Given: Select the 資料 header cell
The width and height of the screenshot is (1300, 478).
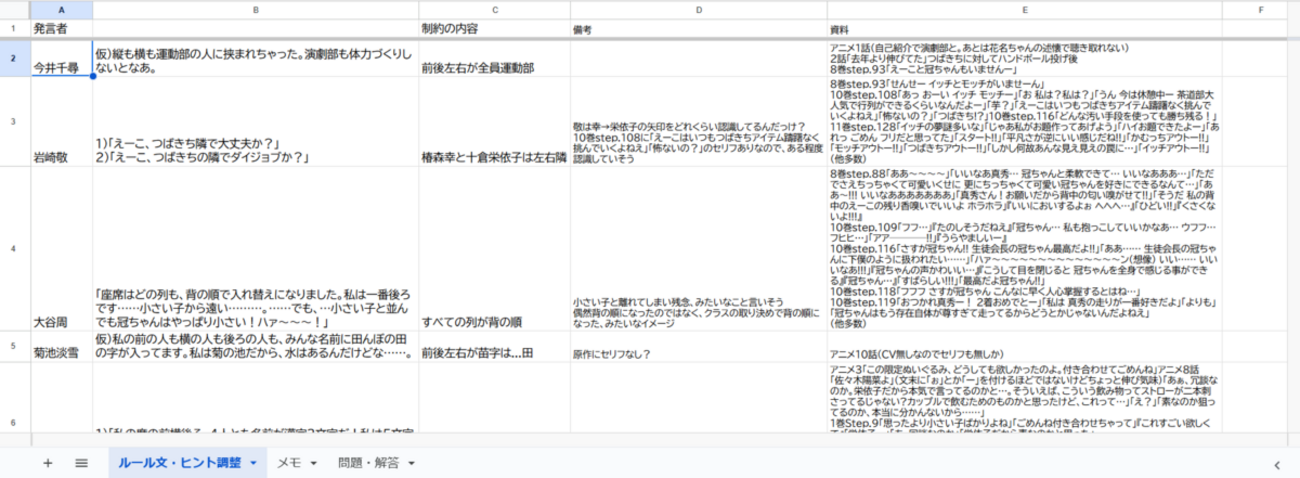Looking at the screenshot, I should [x=1026, y=29].
